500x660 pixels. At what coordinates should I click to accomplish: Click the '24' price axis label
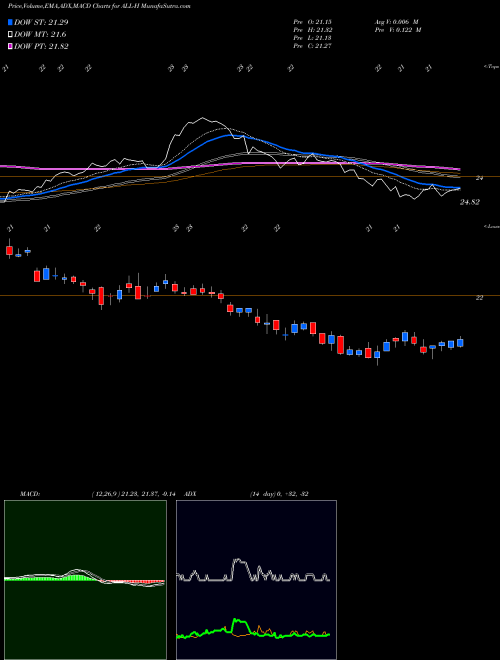[479, 178]
